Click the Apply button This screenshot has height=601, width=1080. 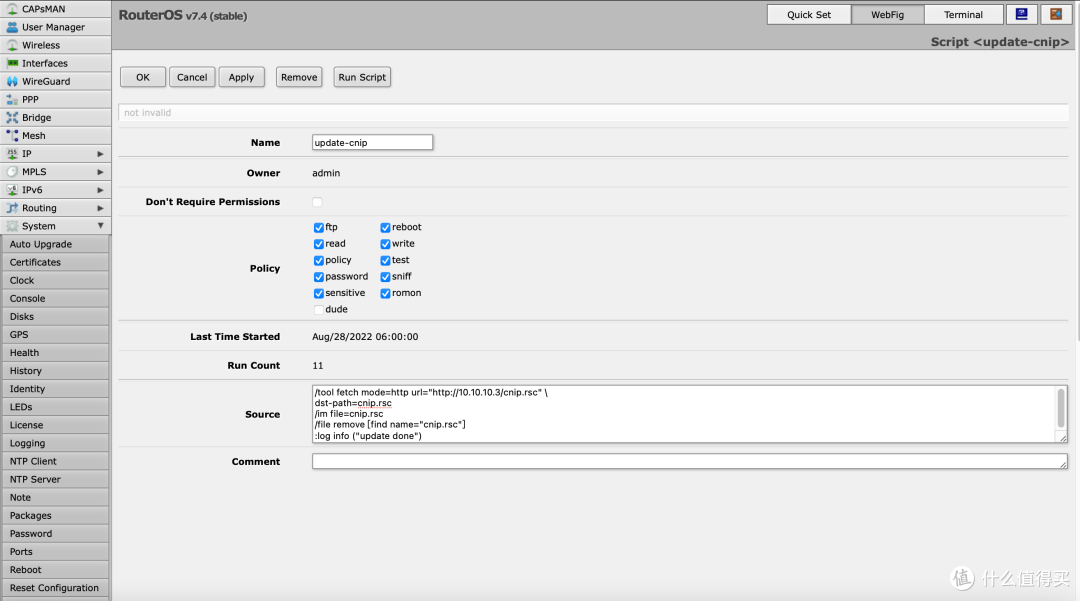point(241,77)
